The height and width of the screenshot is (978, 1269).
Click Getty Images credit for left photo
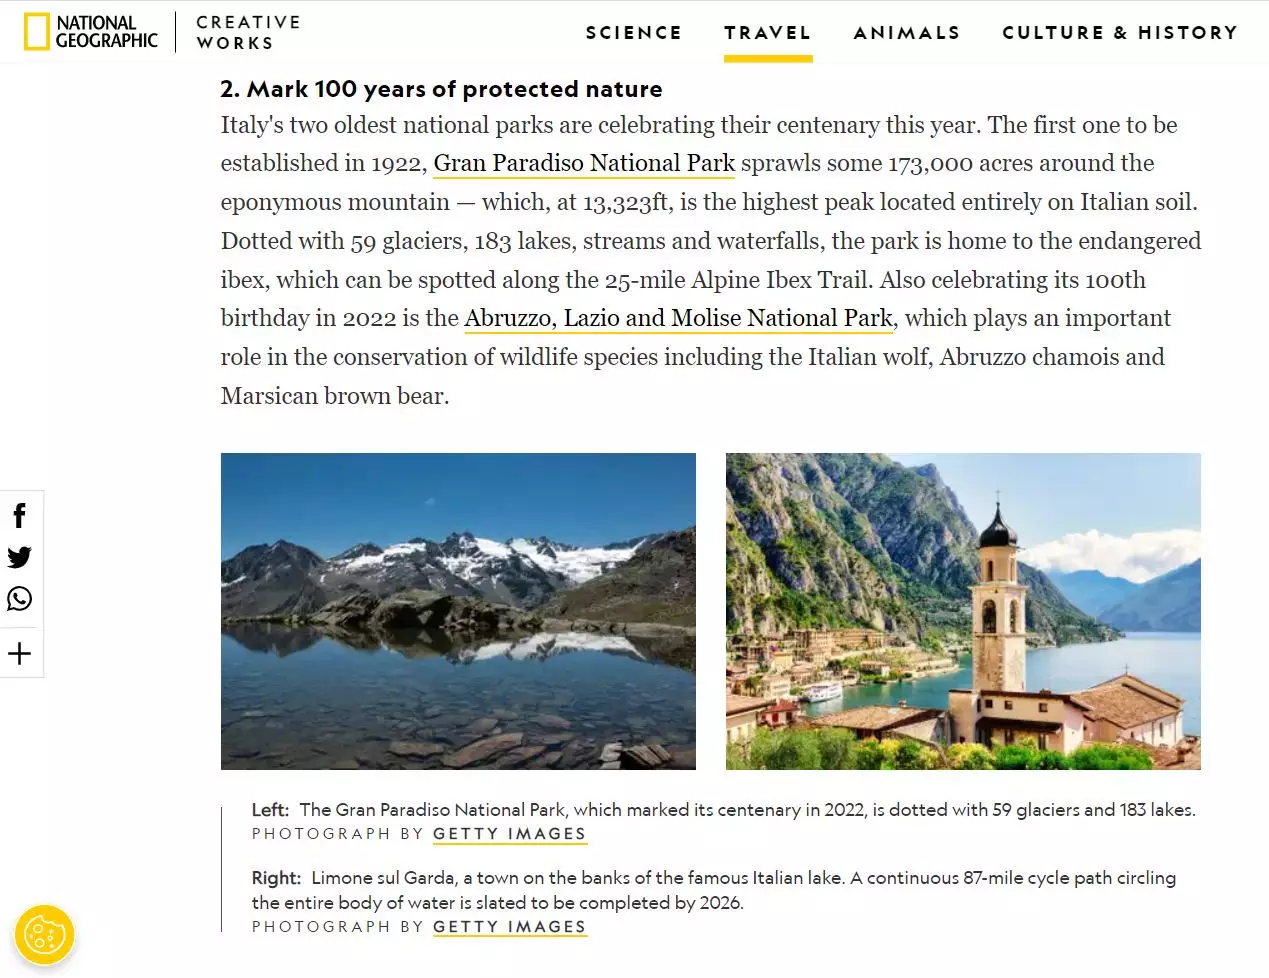pos(509,834)
